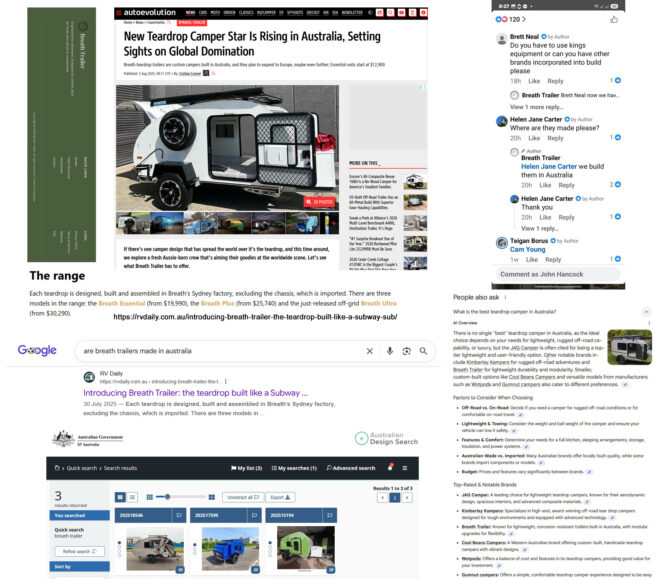The width and height of the screenshot is (660, 579).
Task: Open the autoevolution YouTube icon
Action: [x=402, y=13]
